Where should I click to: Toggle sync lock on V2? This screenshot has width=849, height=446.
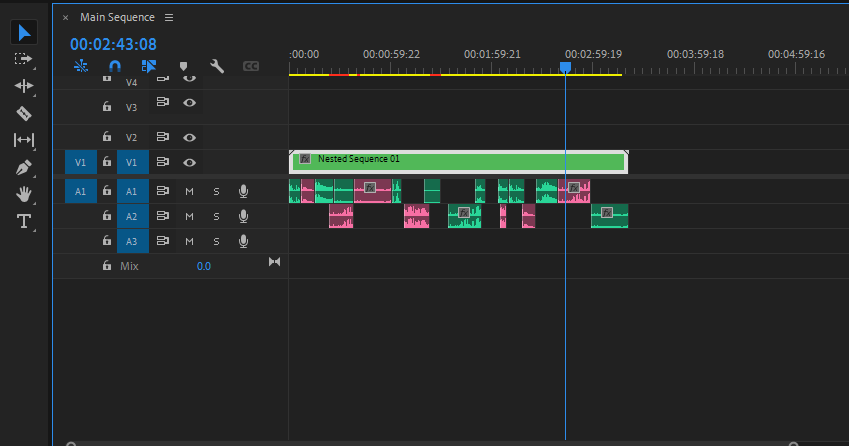(162, 137)
